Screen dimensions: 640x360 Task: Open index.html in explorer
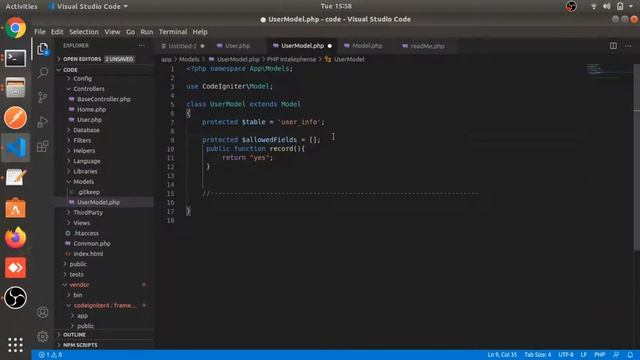coord(88,254)
